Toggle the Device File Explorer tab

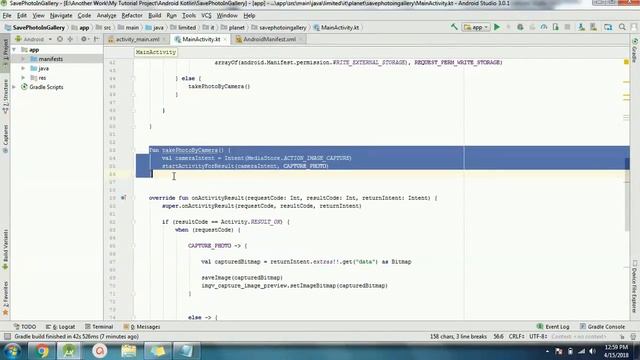[x=635, y=287]
